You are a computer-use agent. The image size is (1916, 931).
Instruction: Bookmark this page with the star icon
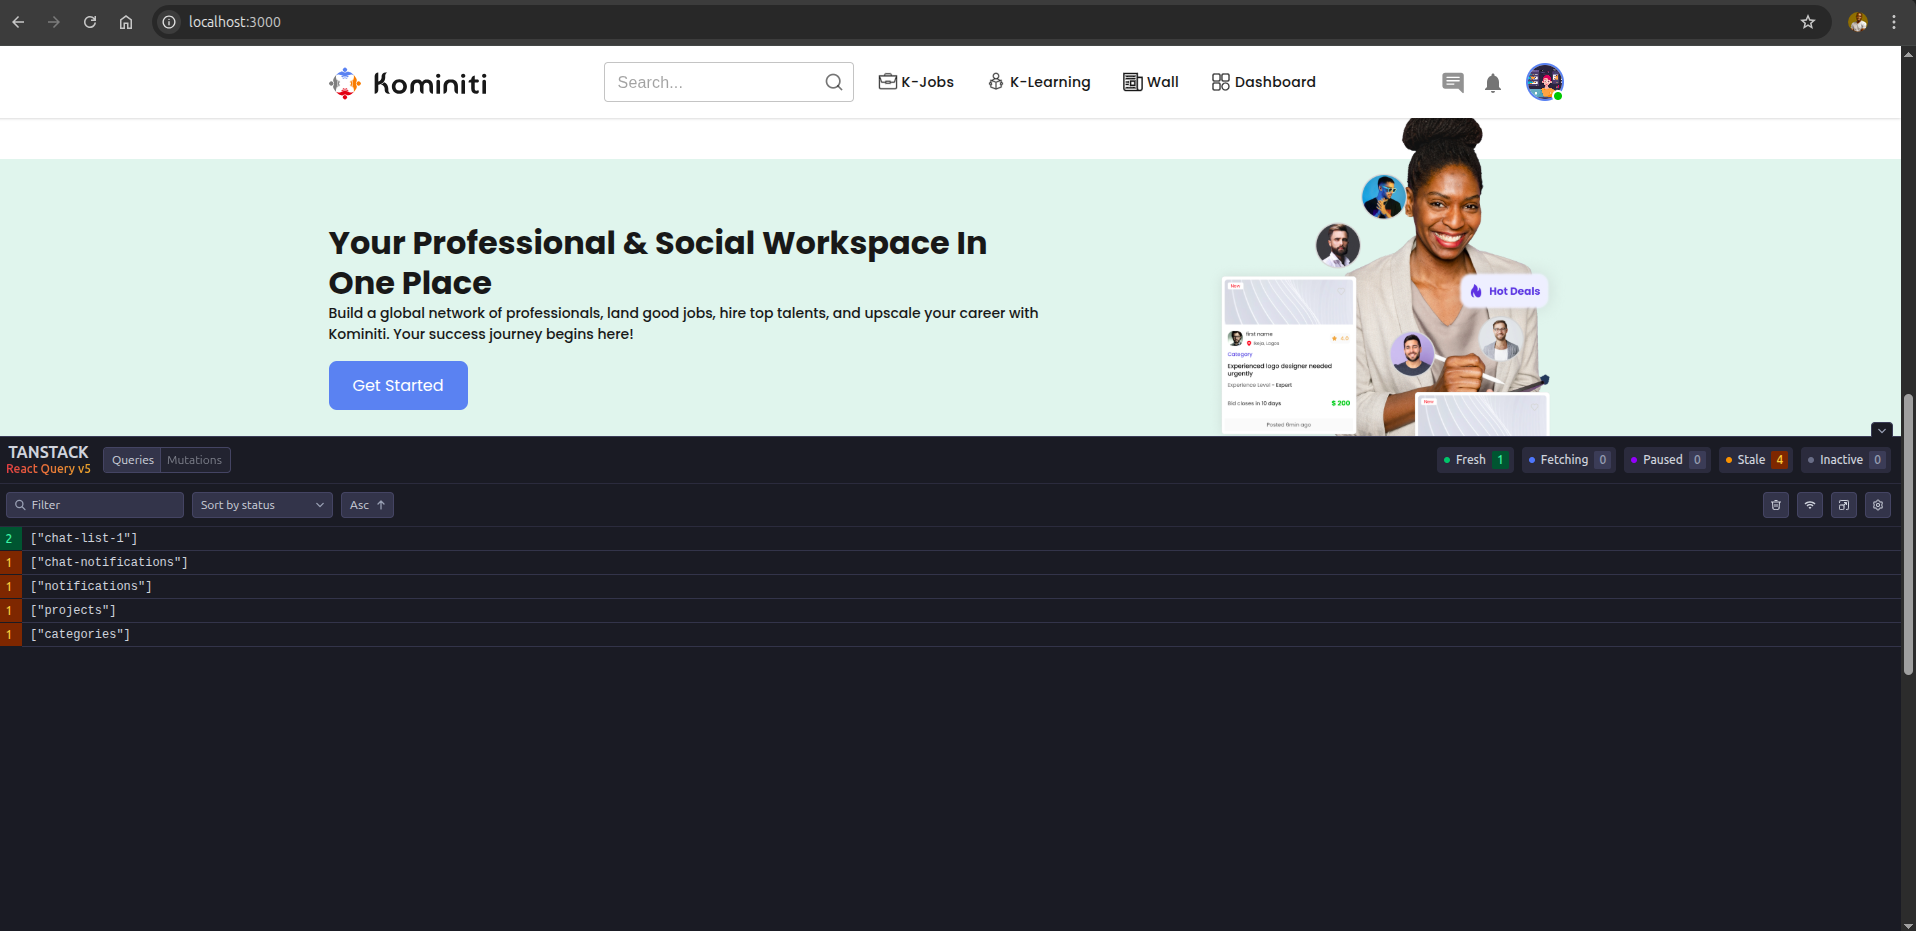pyautogui.click(x=1807, y=22)
